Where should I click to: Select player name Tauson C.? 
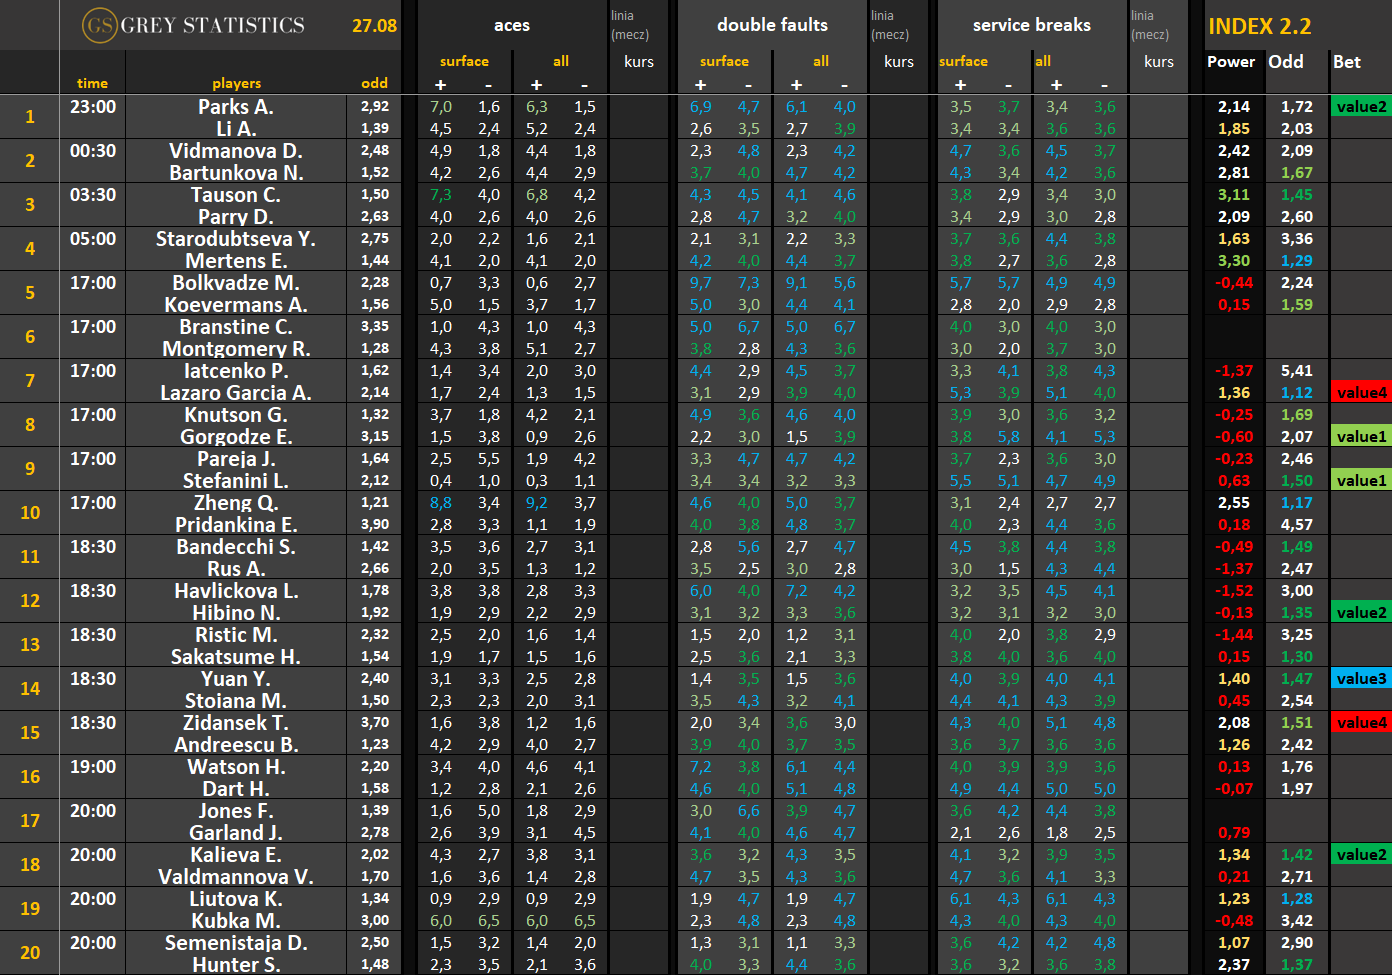click(x=236, y=195)
